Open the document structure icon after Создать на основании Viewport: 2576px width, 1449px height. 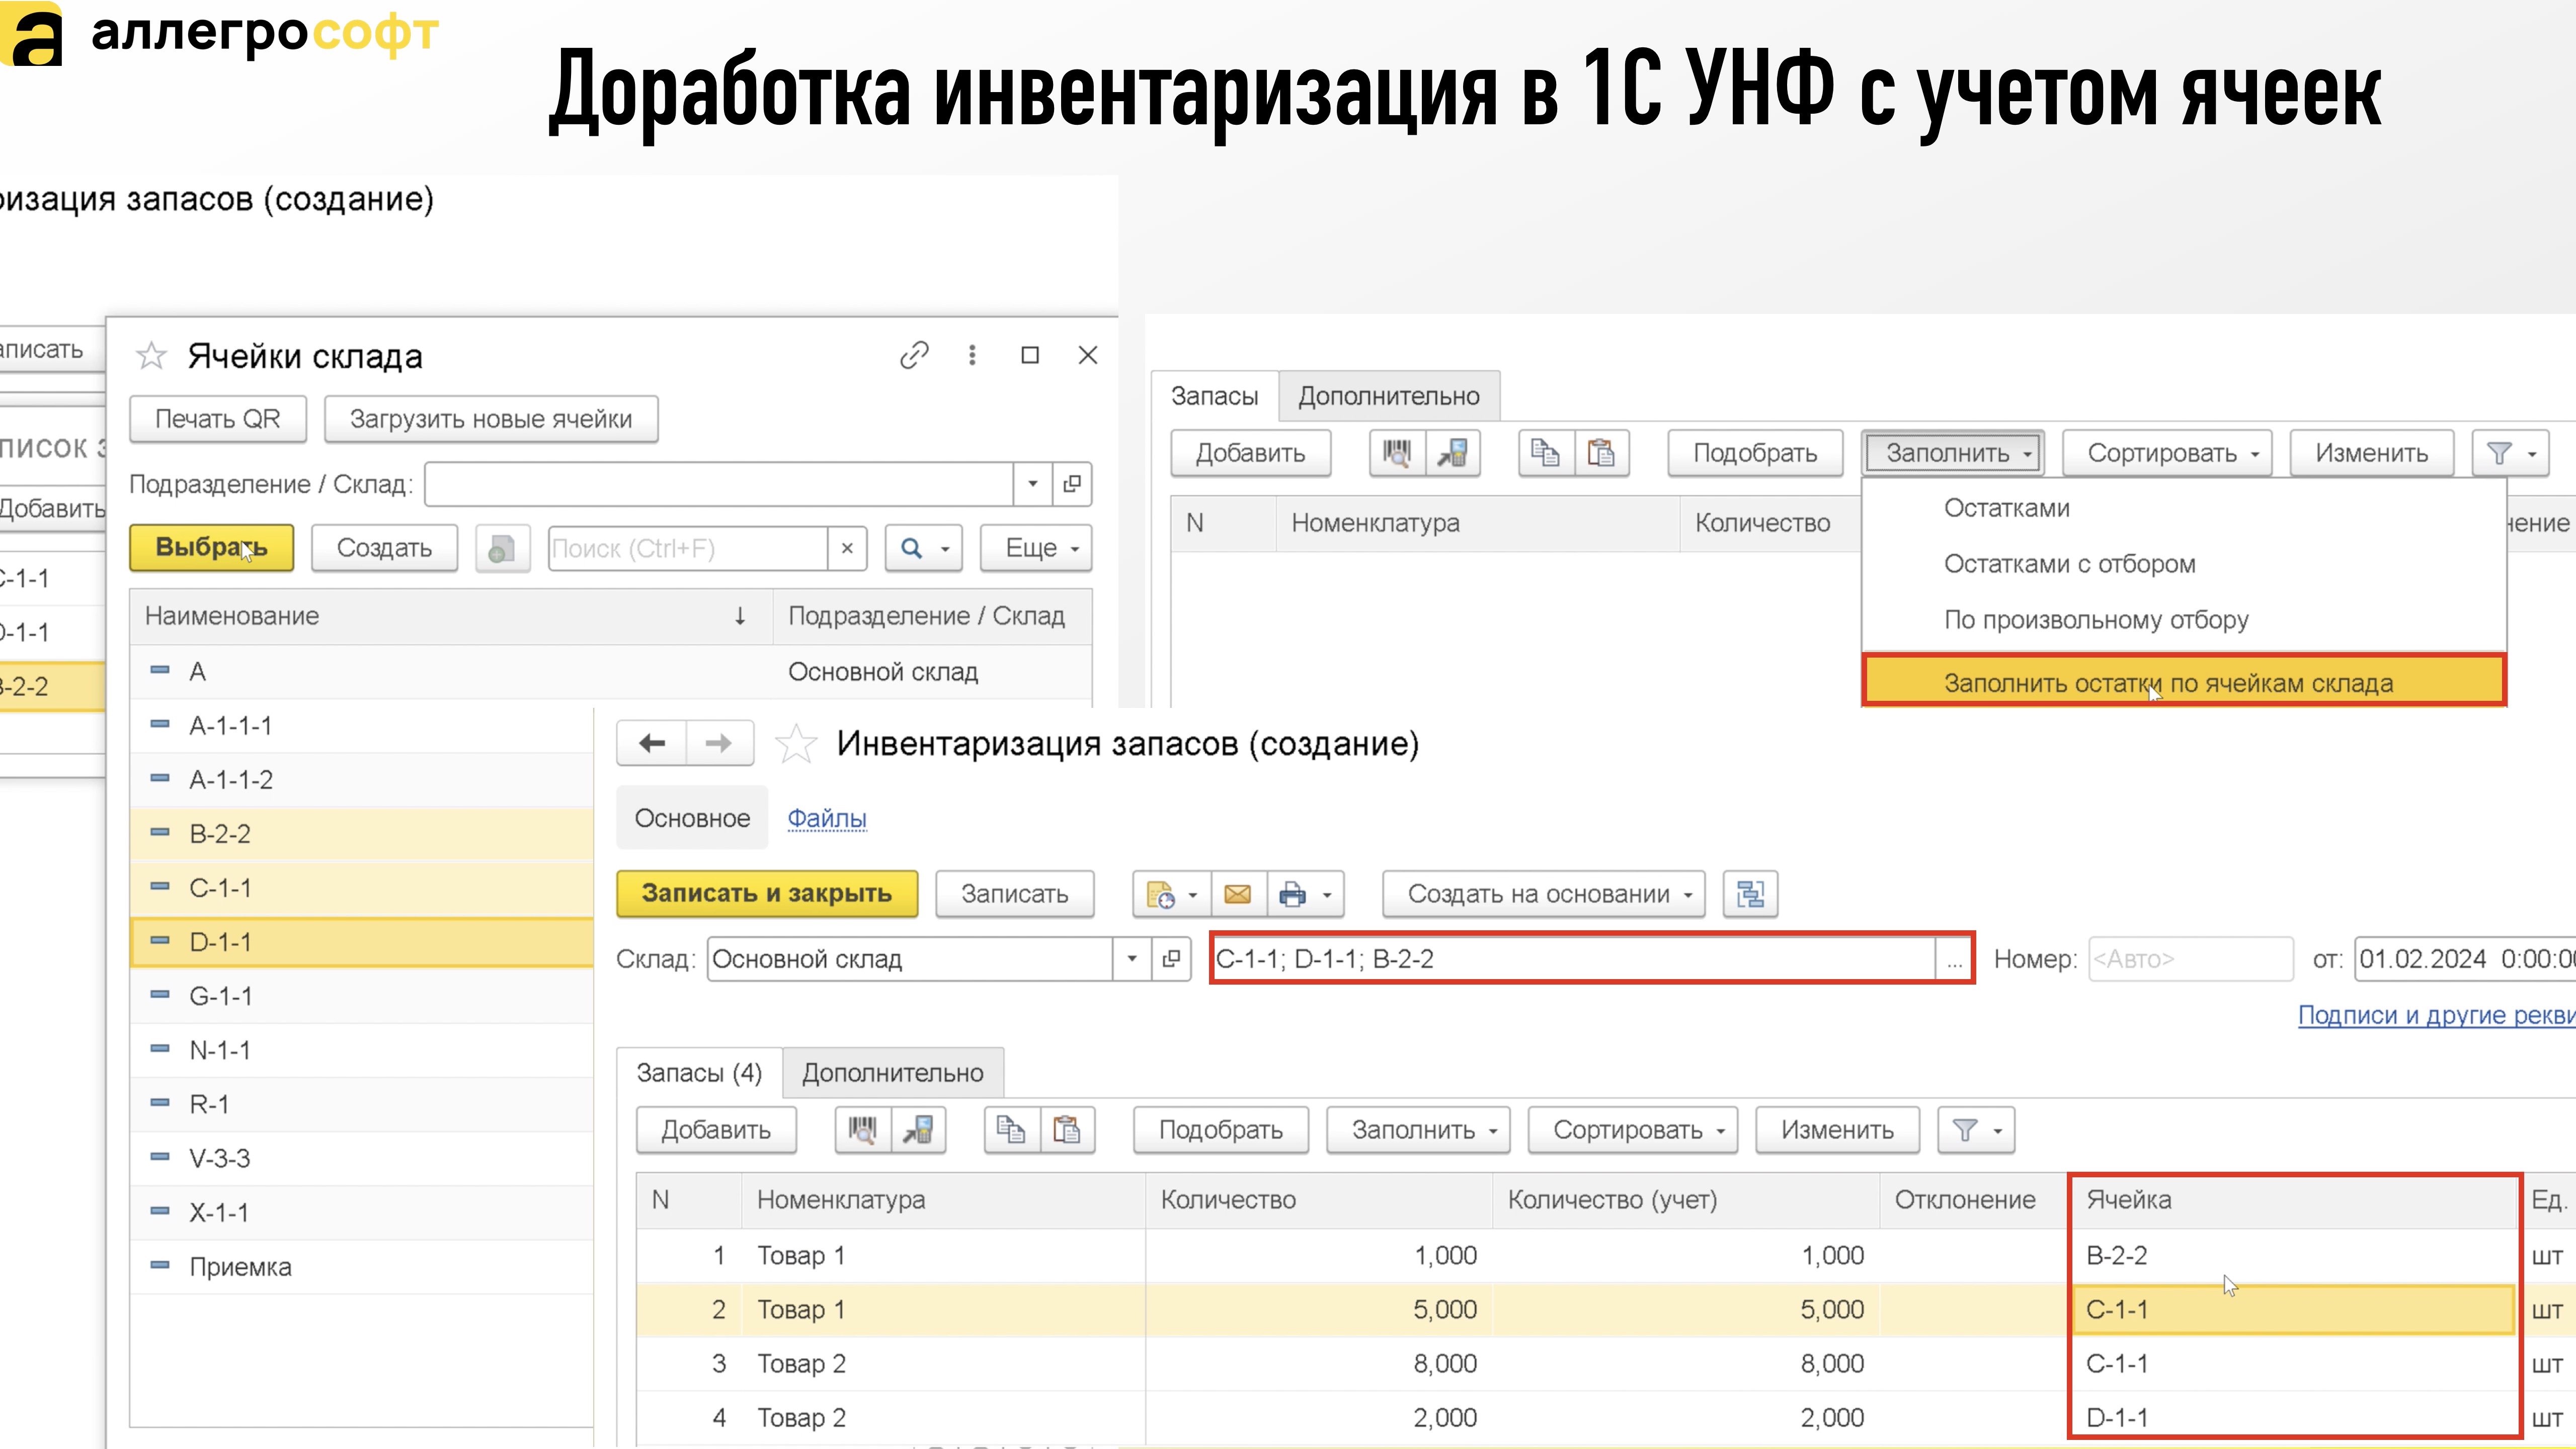click(x=1750, y=894)
